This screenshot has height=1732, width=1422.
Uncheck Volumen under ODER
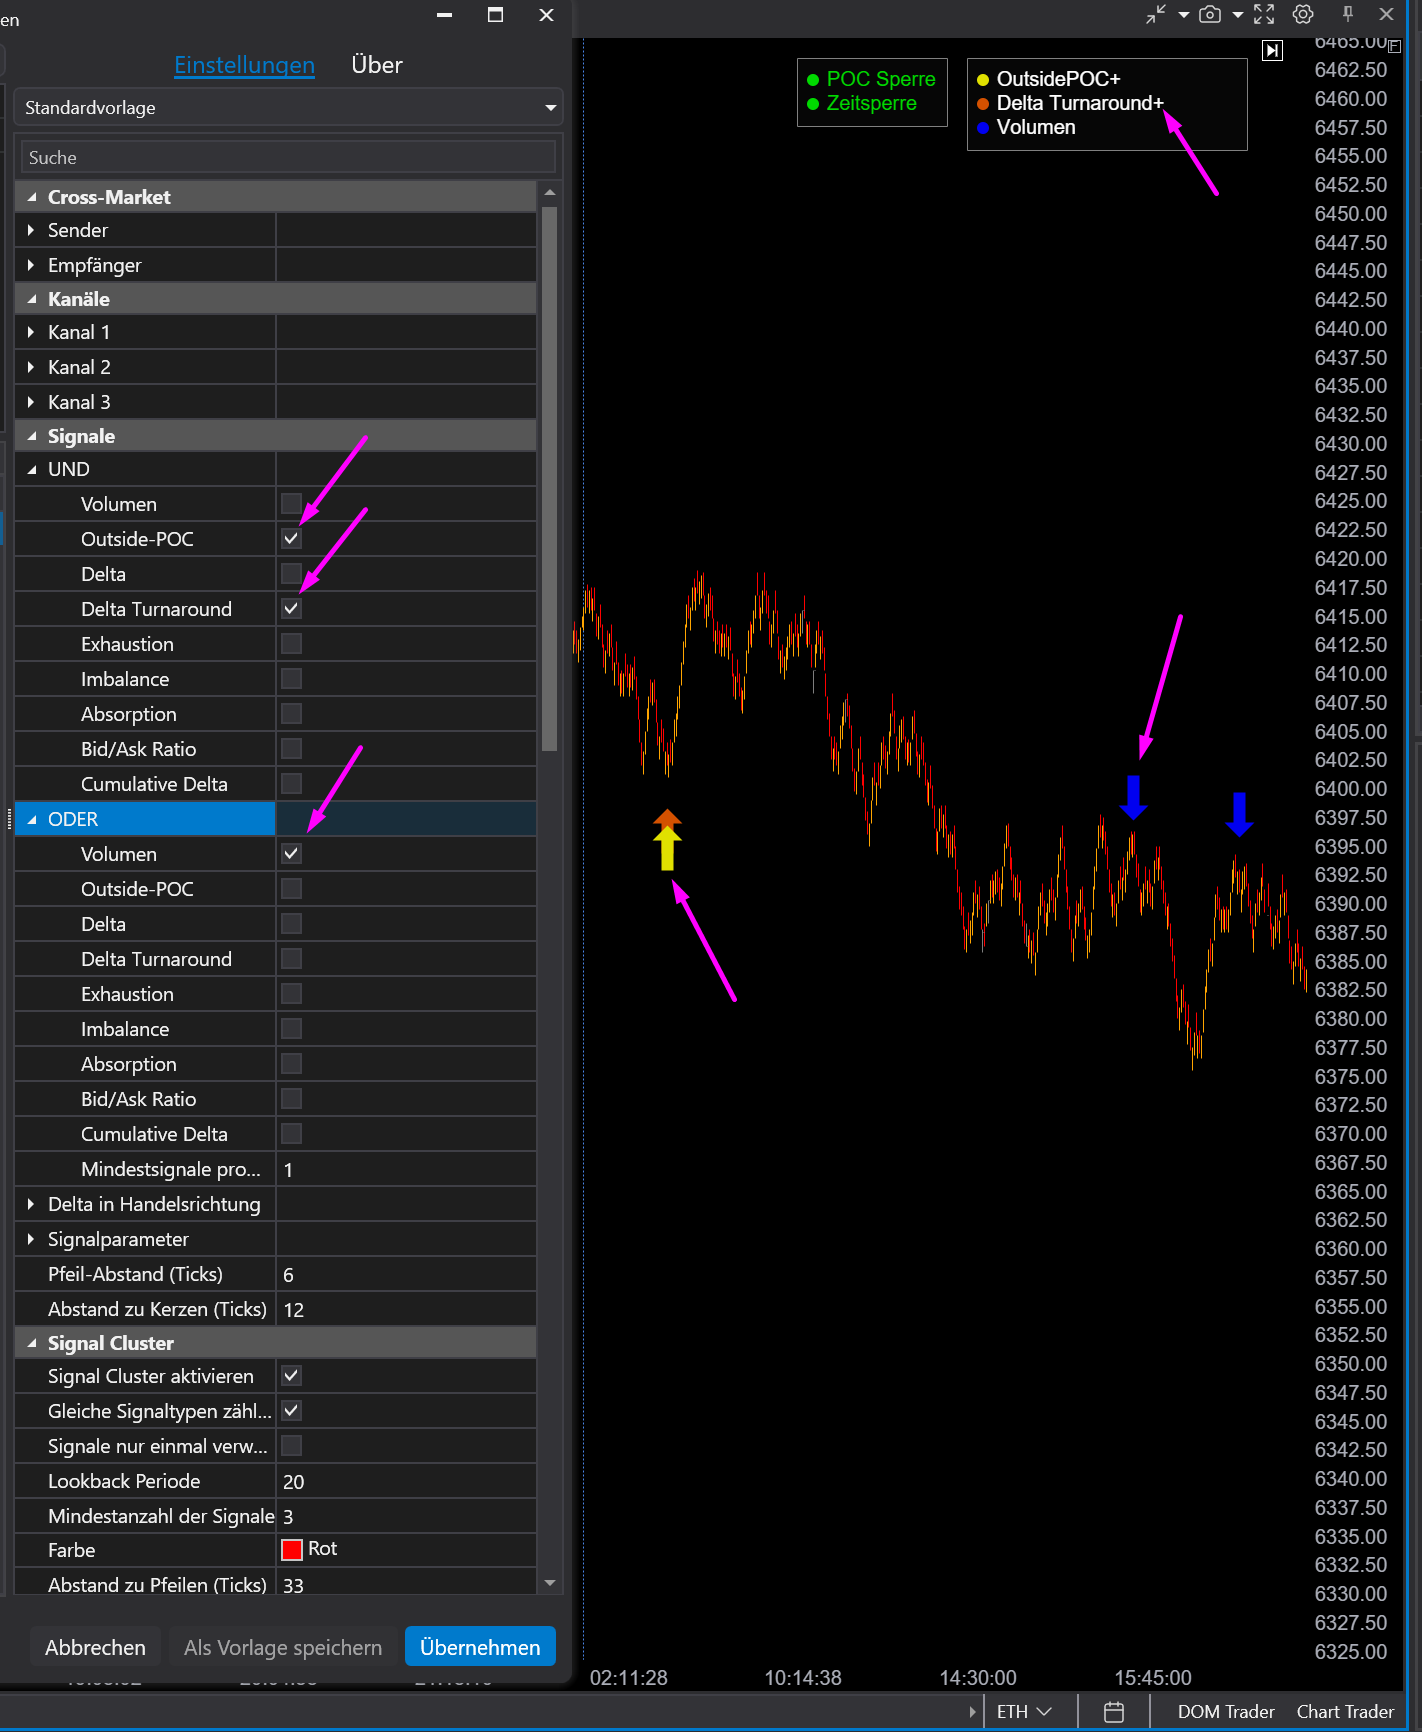pyautogui.click(x=291, y=853)
